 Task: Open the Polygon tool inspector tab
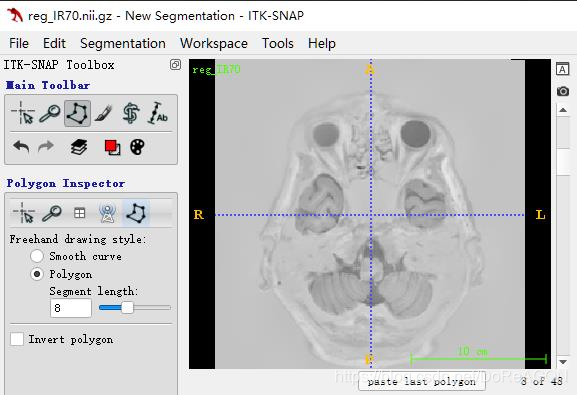click(136, 213)
